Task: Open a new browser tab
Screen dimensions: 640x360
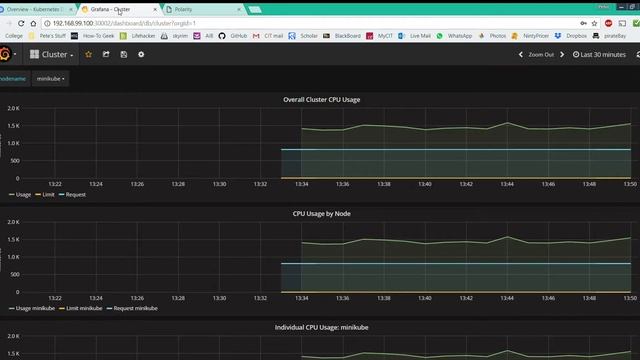Action: [x=255, y=9]
